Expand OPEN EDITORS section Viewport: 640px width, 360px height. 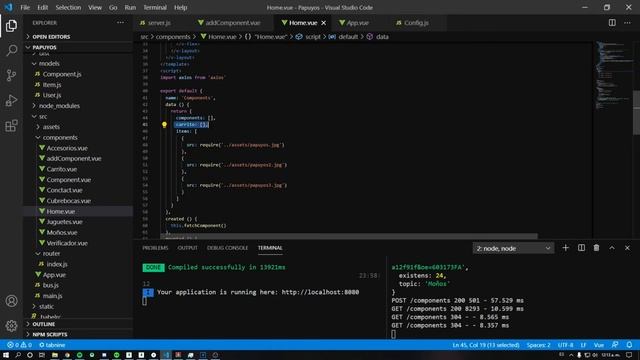coord(51,37)
